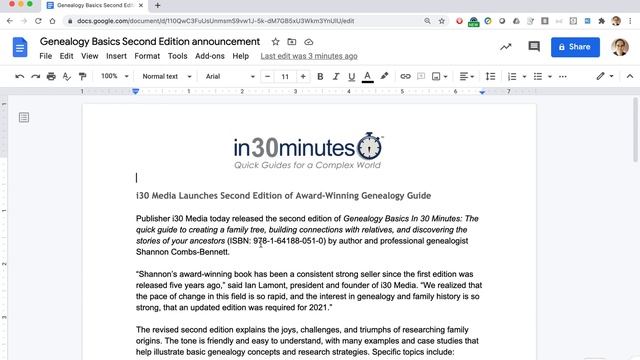Click the left indent ruler marker
The height and width of the screenshot is (360, 640).
click(x=136, y=91)
